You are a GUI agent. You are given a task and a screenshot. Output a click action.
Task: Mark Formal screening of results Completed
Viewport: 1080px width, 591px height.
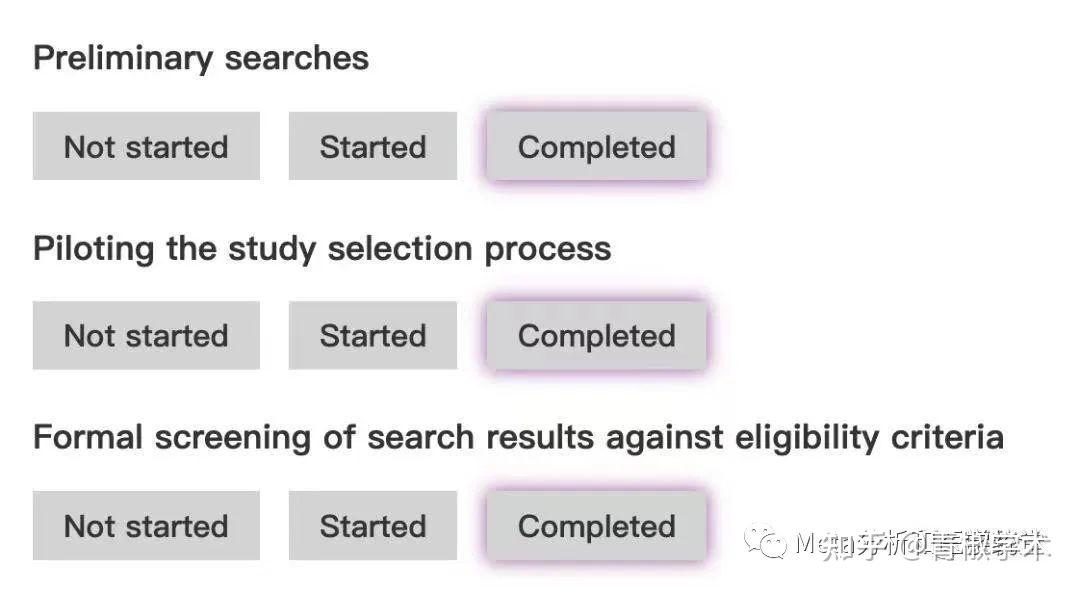596,525
